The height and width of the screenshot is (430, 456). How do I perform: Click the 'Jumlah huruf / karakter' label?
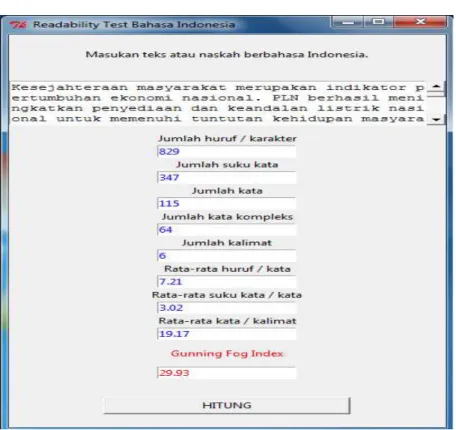227,139
